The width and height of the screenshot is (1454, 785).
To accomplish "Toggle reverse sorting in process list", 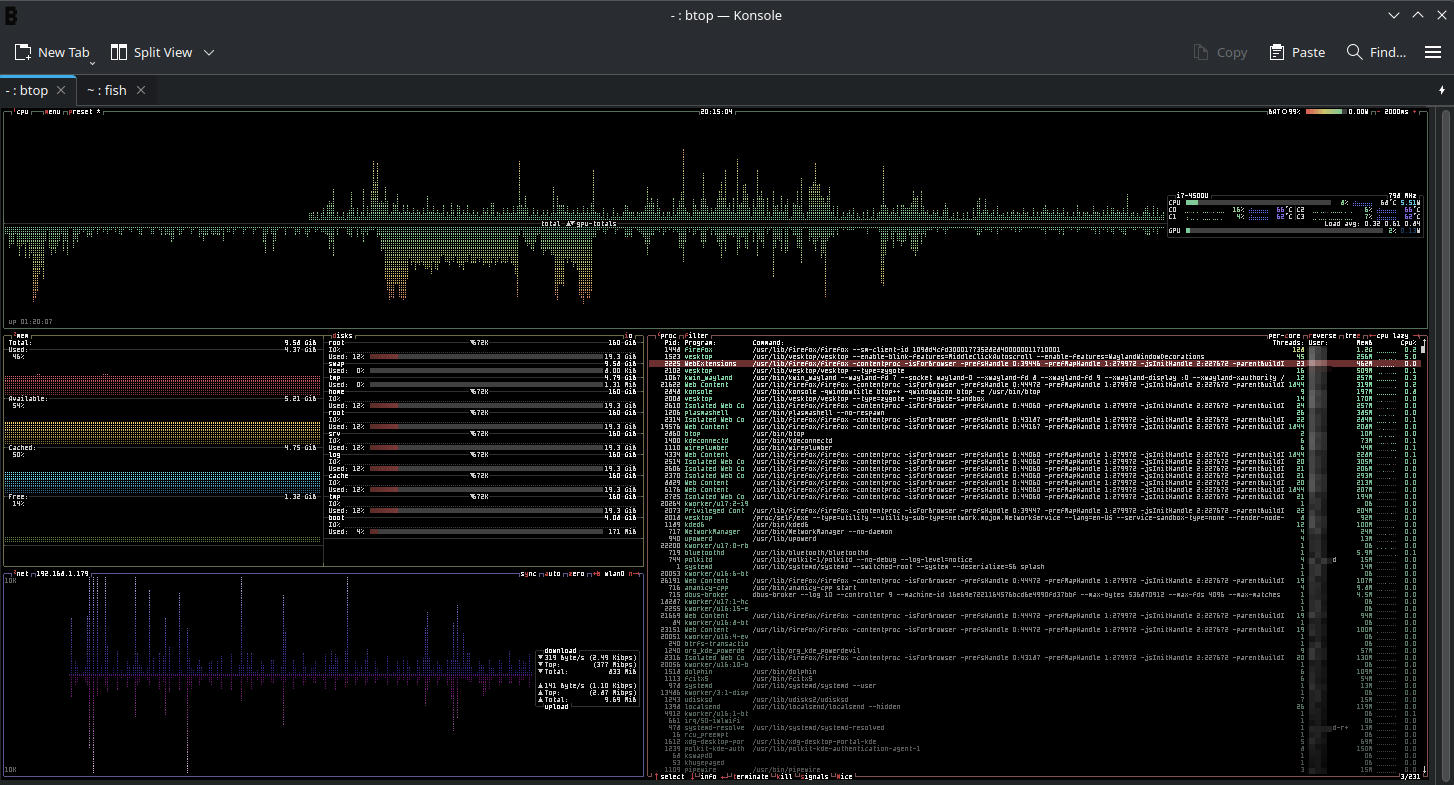I will 1322,336.
